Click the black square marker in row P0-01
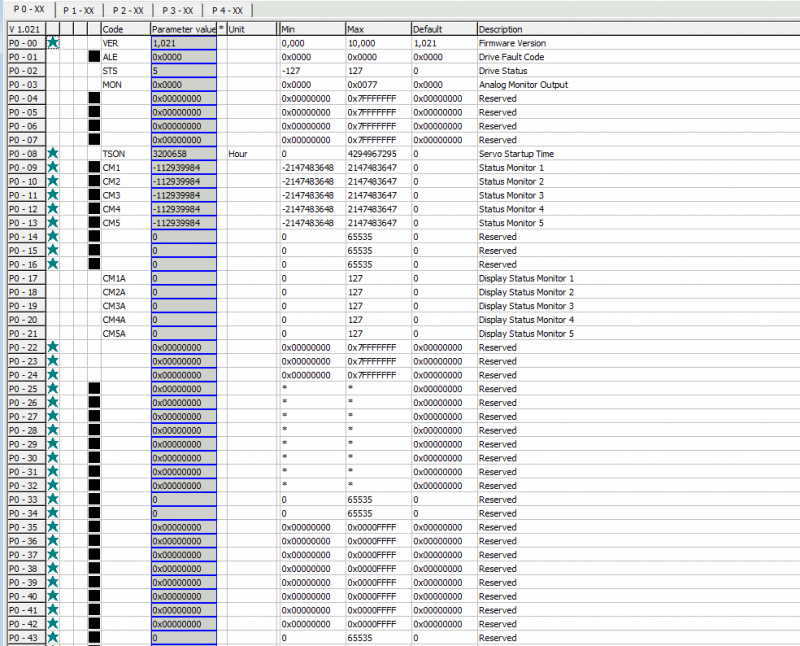This screenshot has height=646, width=800. click(94, 57)
